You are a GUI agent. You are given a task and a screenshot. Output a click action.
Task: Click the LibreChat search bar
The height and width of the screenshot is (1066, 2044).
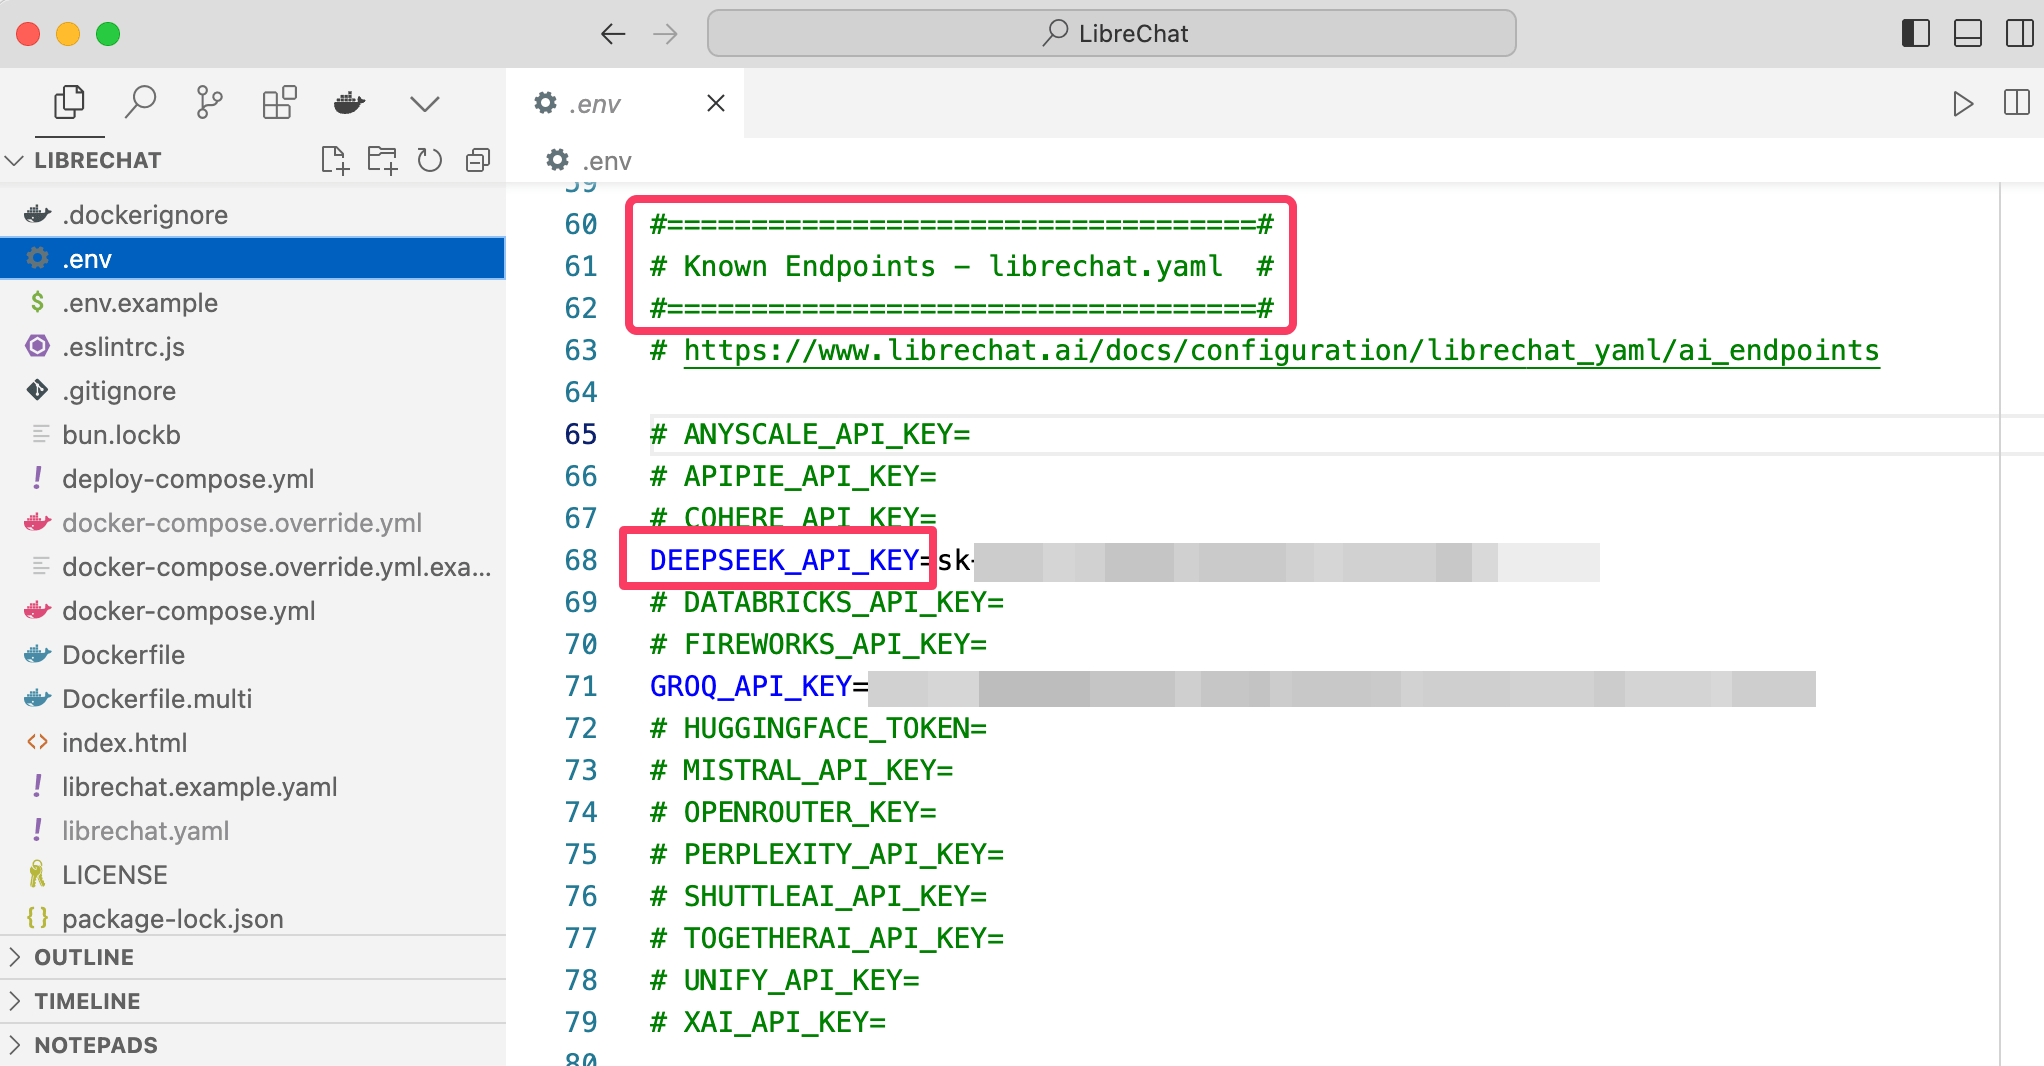pos(1111,34)
